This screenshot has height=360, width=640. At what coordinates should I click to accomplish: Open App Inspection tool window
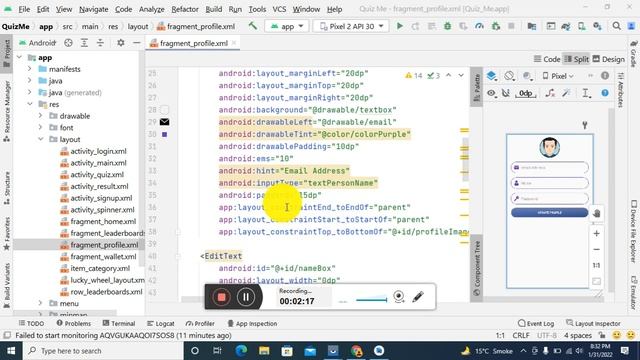pyautogui.click(x=252, y=323)
